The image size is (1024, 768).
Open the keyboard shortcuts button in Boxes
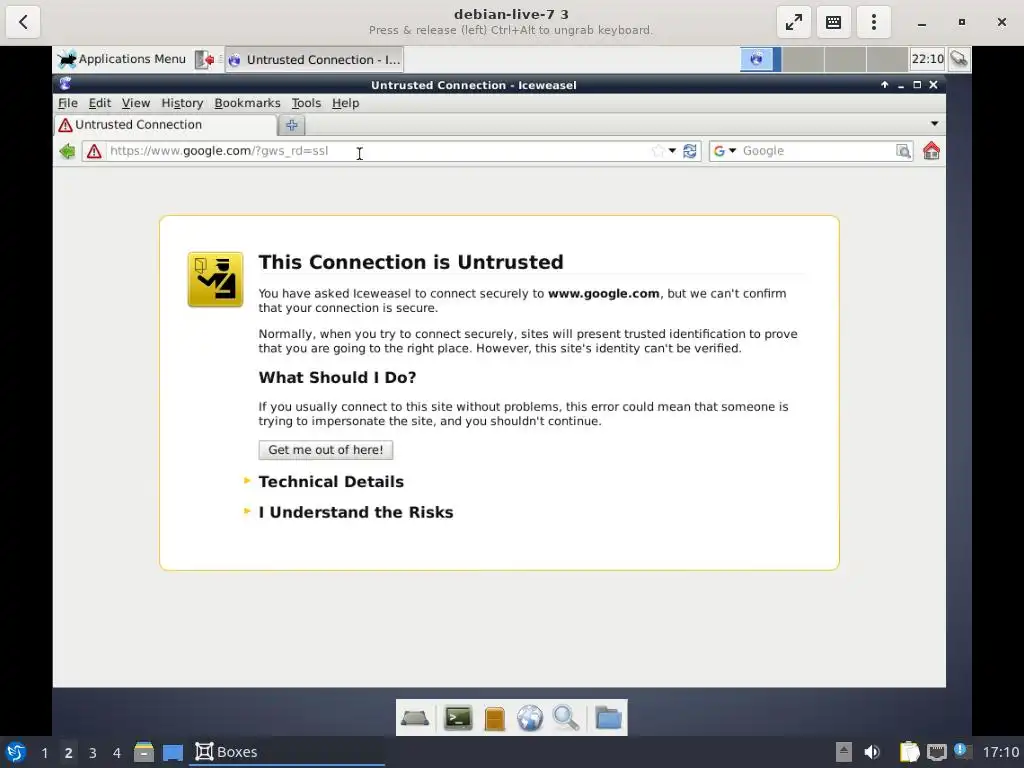coord(833,23)
